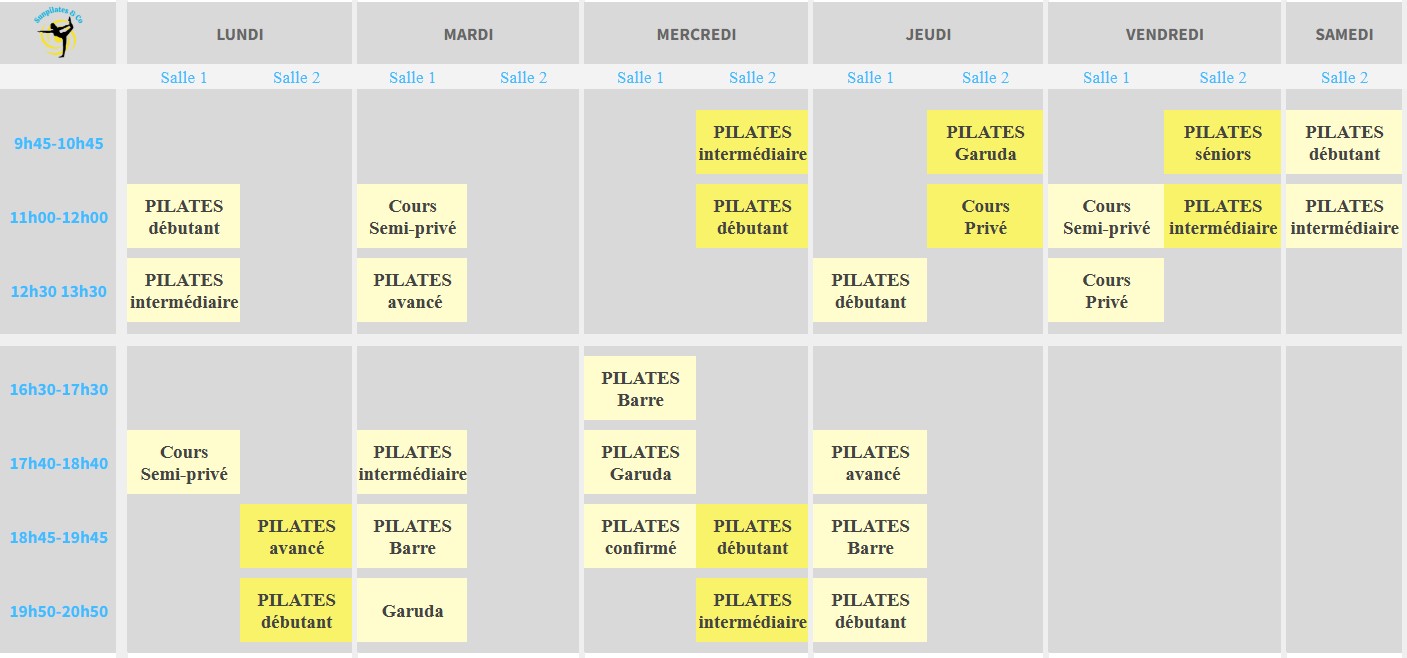Click Salle 2 link under VENDREDI
This screenshot has width=1407, height=658.
click(1223, 78)
